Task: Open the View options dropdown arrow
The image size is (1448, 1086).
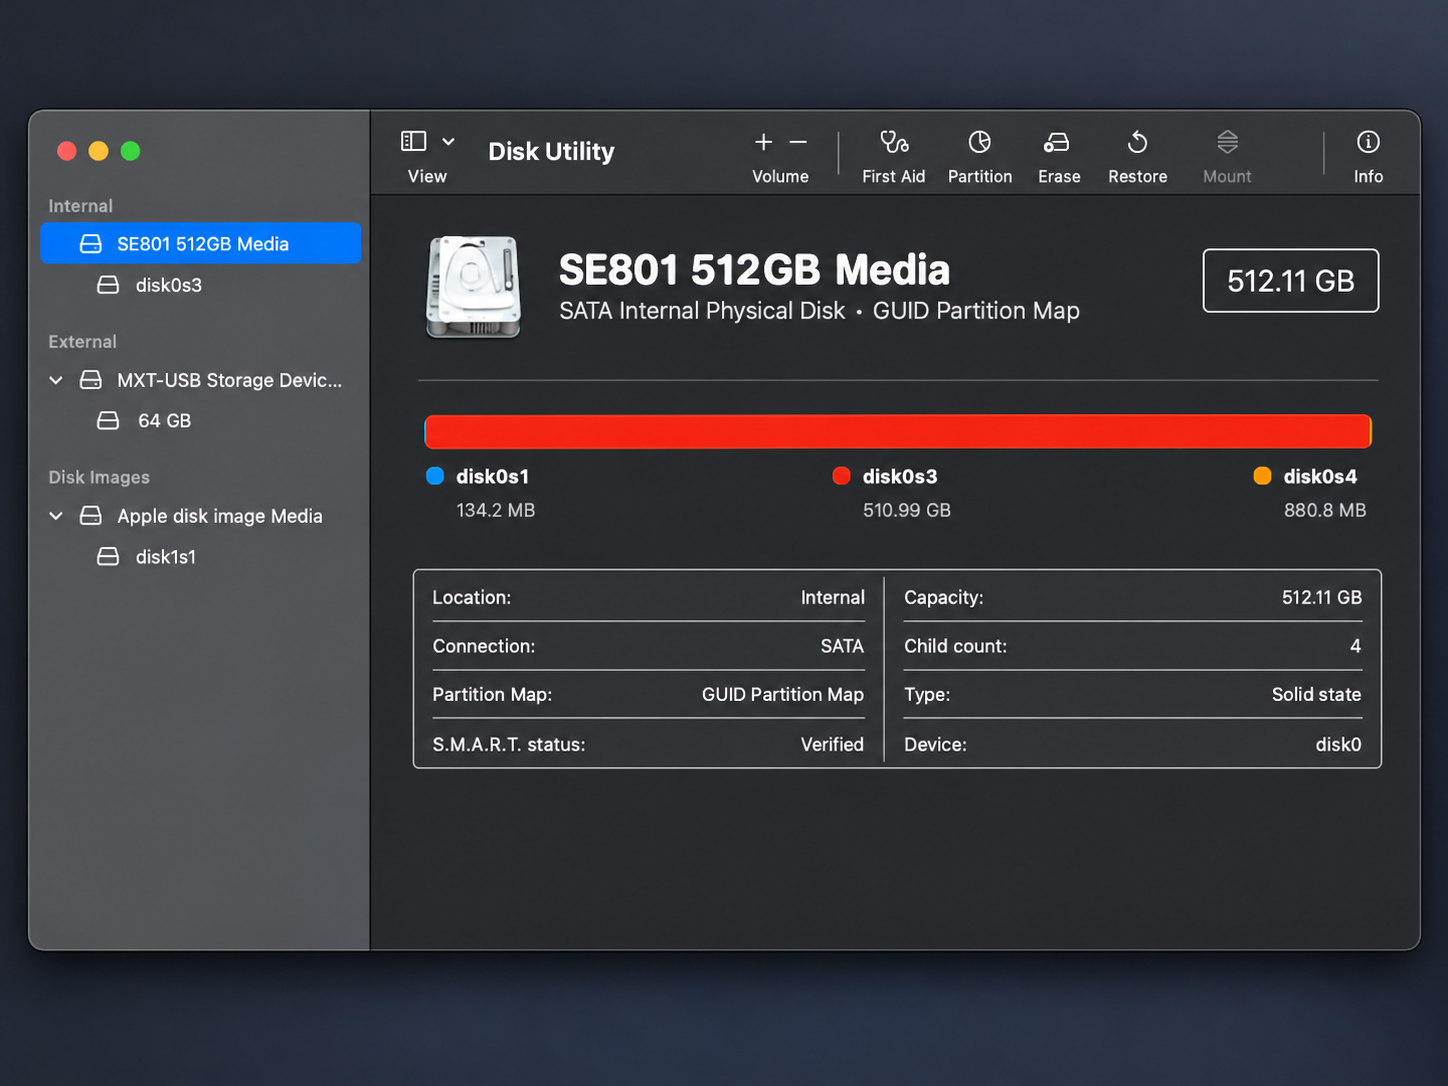Action: click(x=449, y=142)
